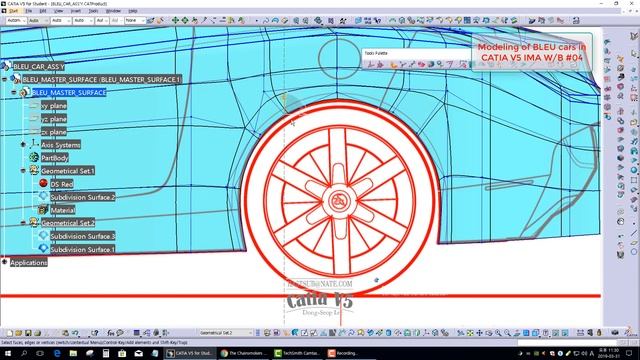Select the yz plane in tree
The image size is (640, 360).
(x=53, y=119)
